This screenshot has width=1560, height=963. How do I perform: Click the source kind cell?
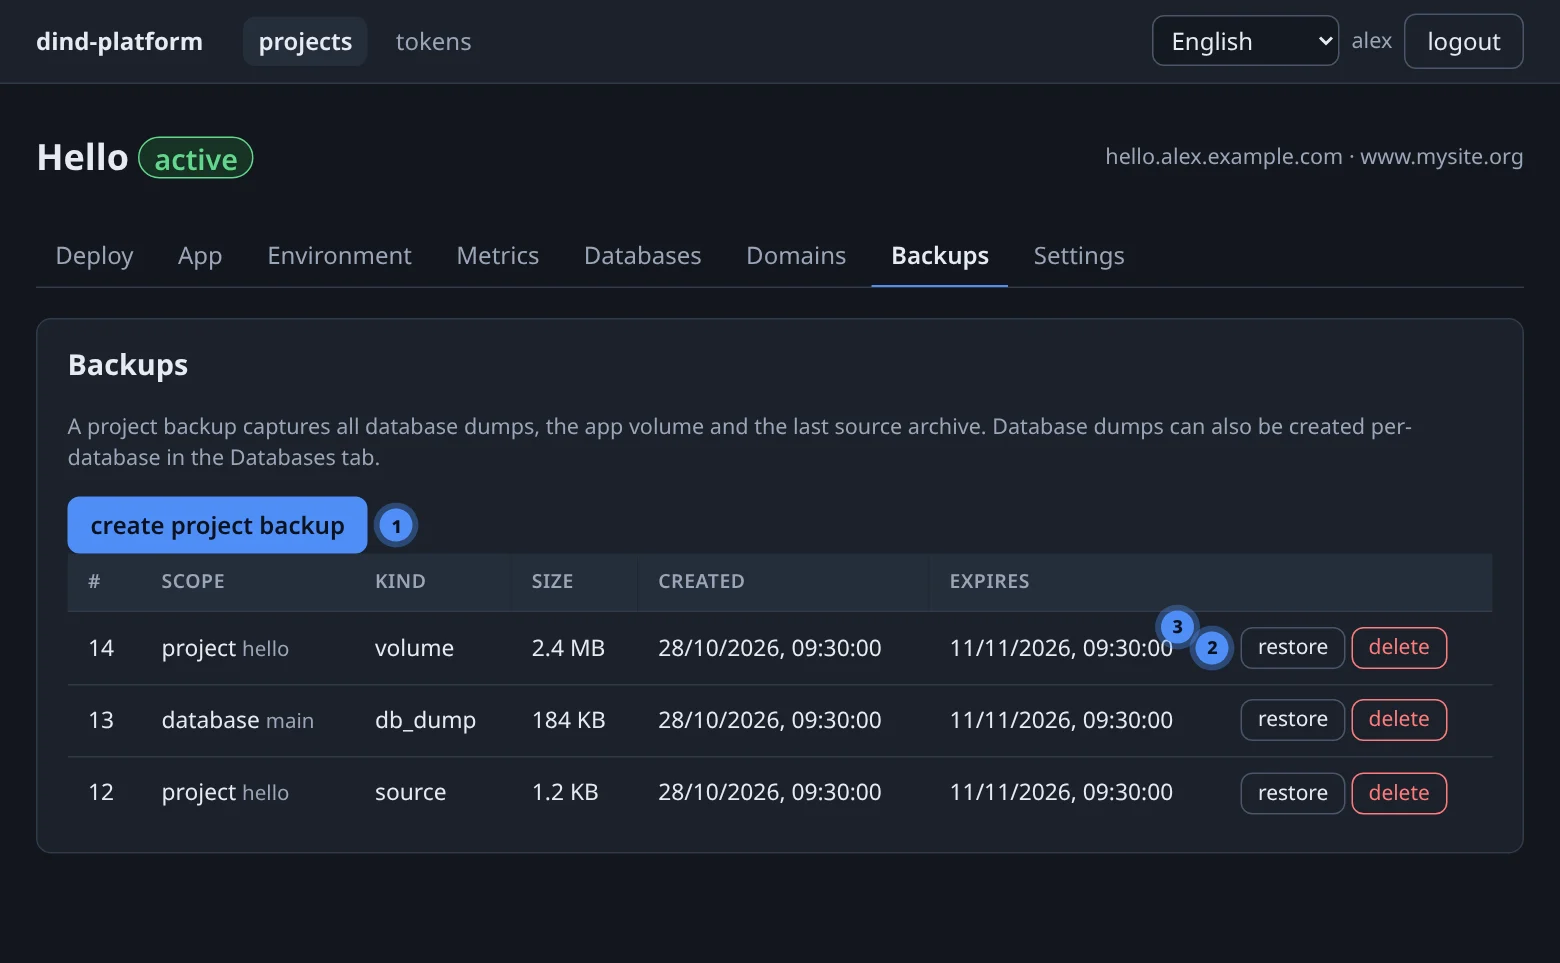tap(410, 792)
